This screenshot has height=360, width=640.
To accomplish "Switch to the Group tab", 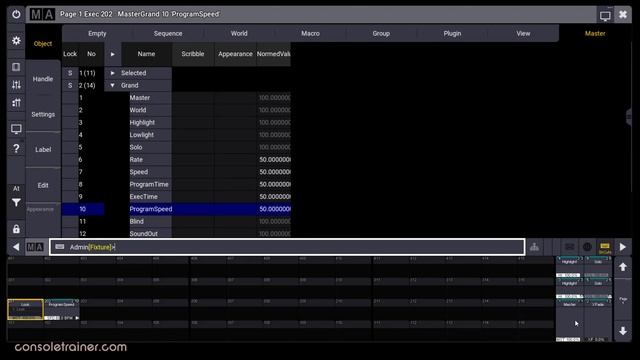I will 381,33.
